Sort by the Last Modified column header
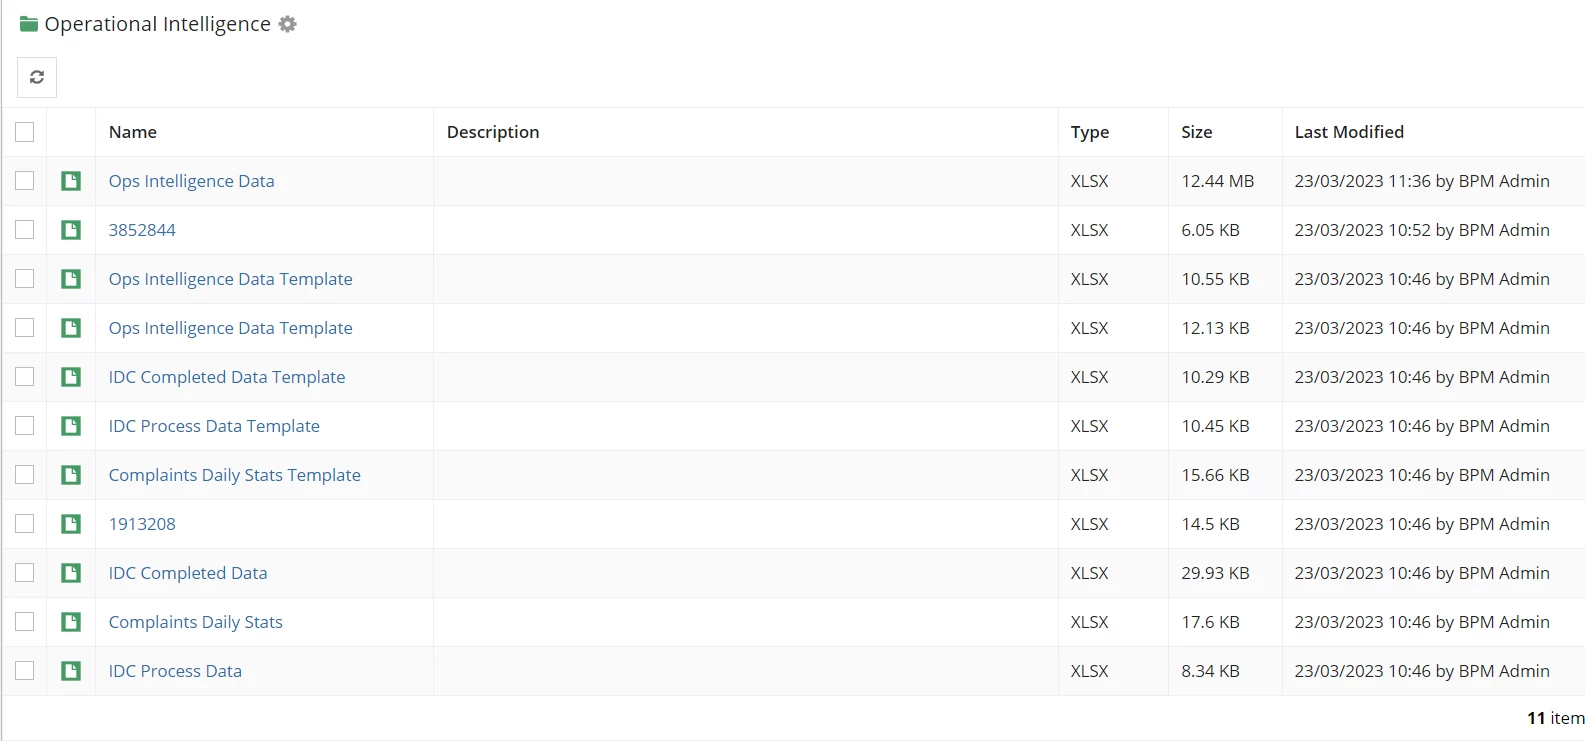 click(x=1349, y=132)
